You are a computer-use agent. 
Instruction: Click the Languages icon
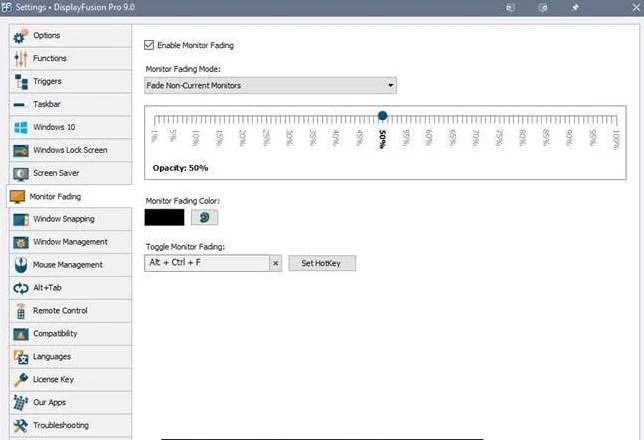click(21, 357)
